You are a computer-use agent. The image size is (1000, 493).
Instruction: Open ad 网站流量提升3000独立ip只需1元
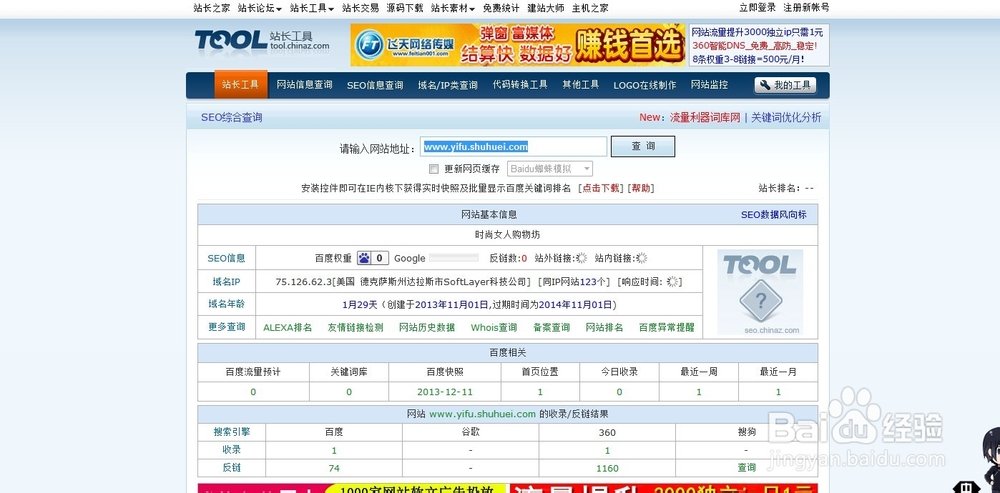point(757,33)
